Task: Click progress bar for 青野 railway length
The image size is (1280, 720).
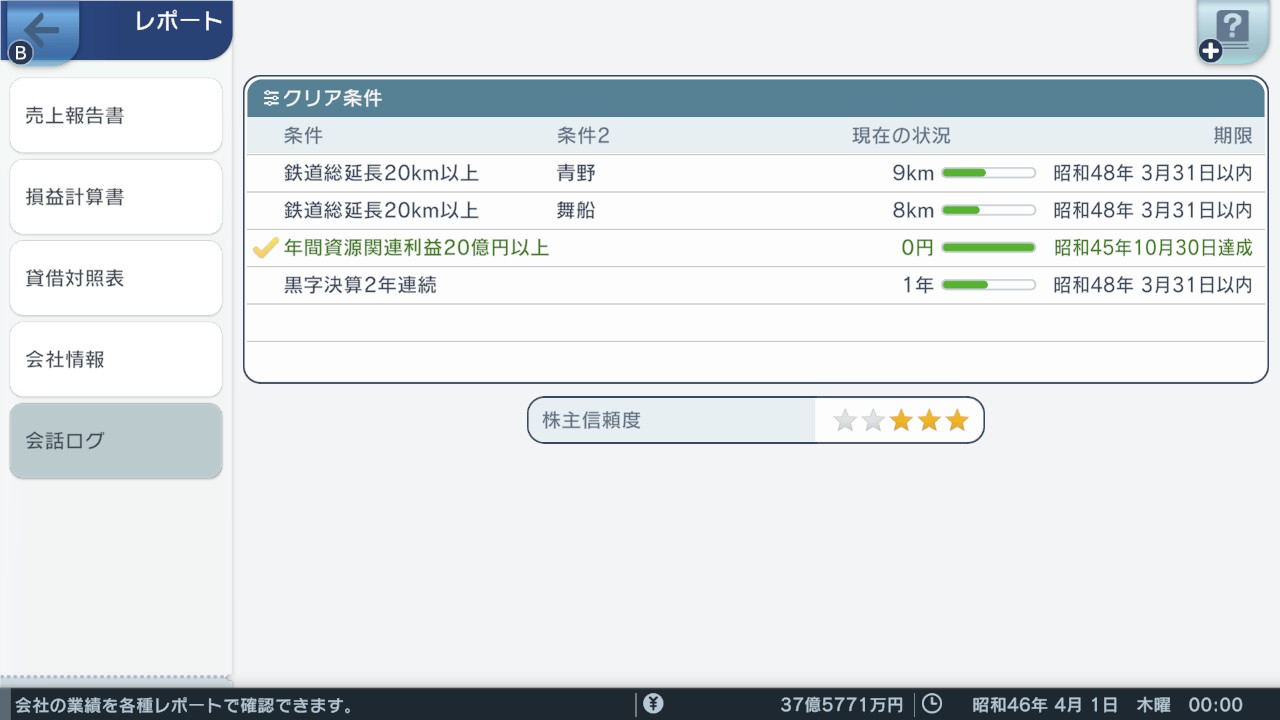Action: click(989, 173)
